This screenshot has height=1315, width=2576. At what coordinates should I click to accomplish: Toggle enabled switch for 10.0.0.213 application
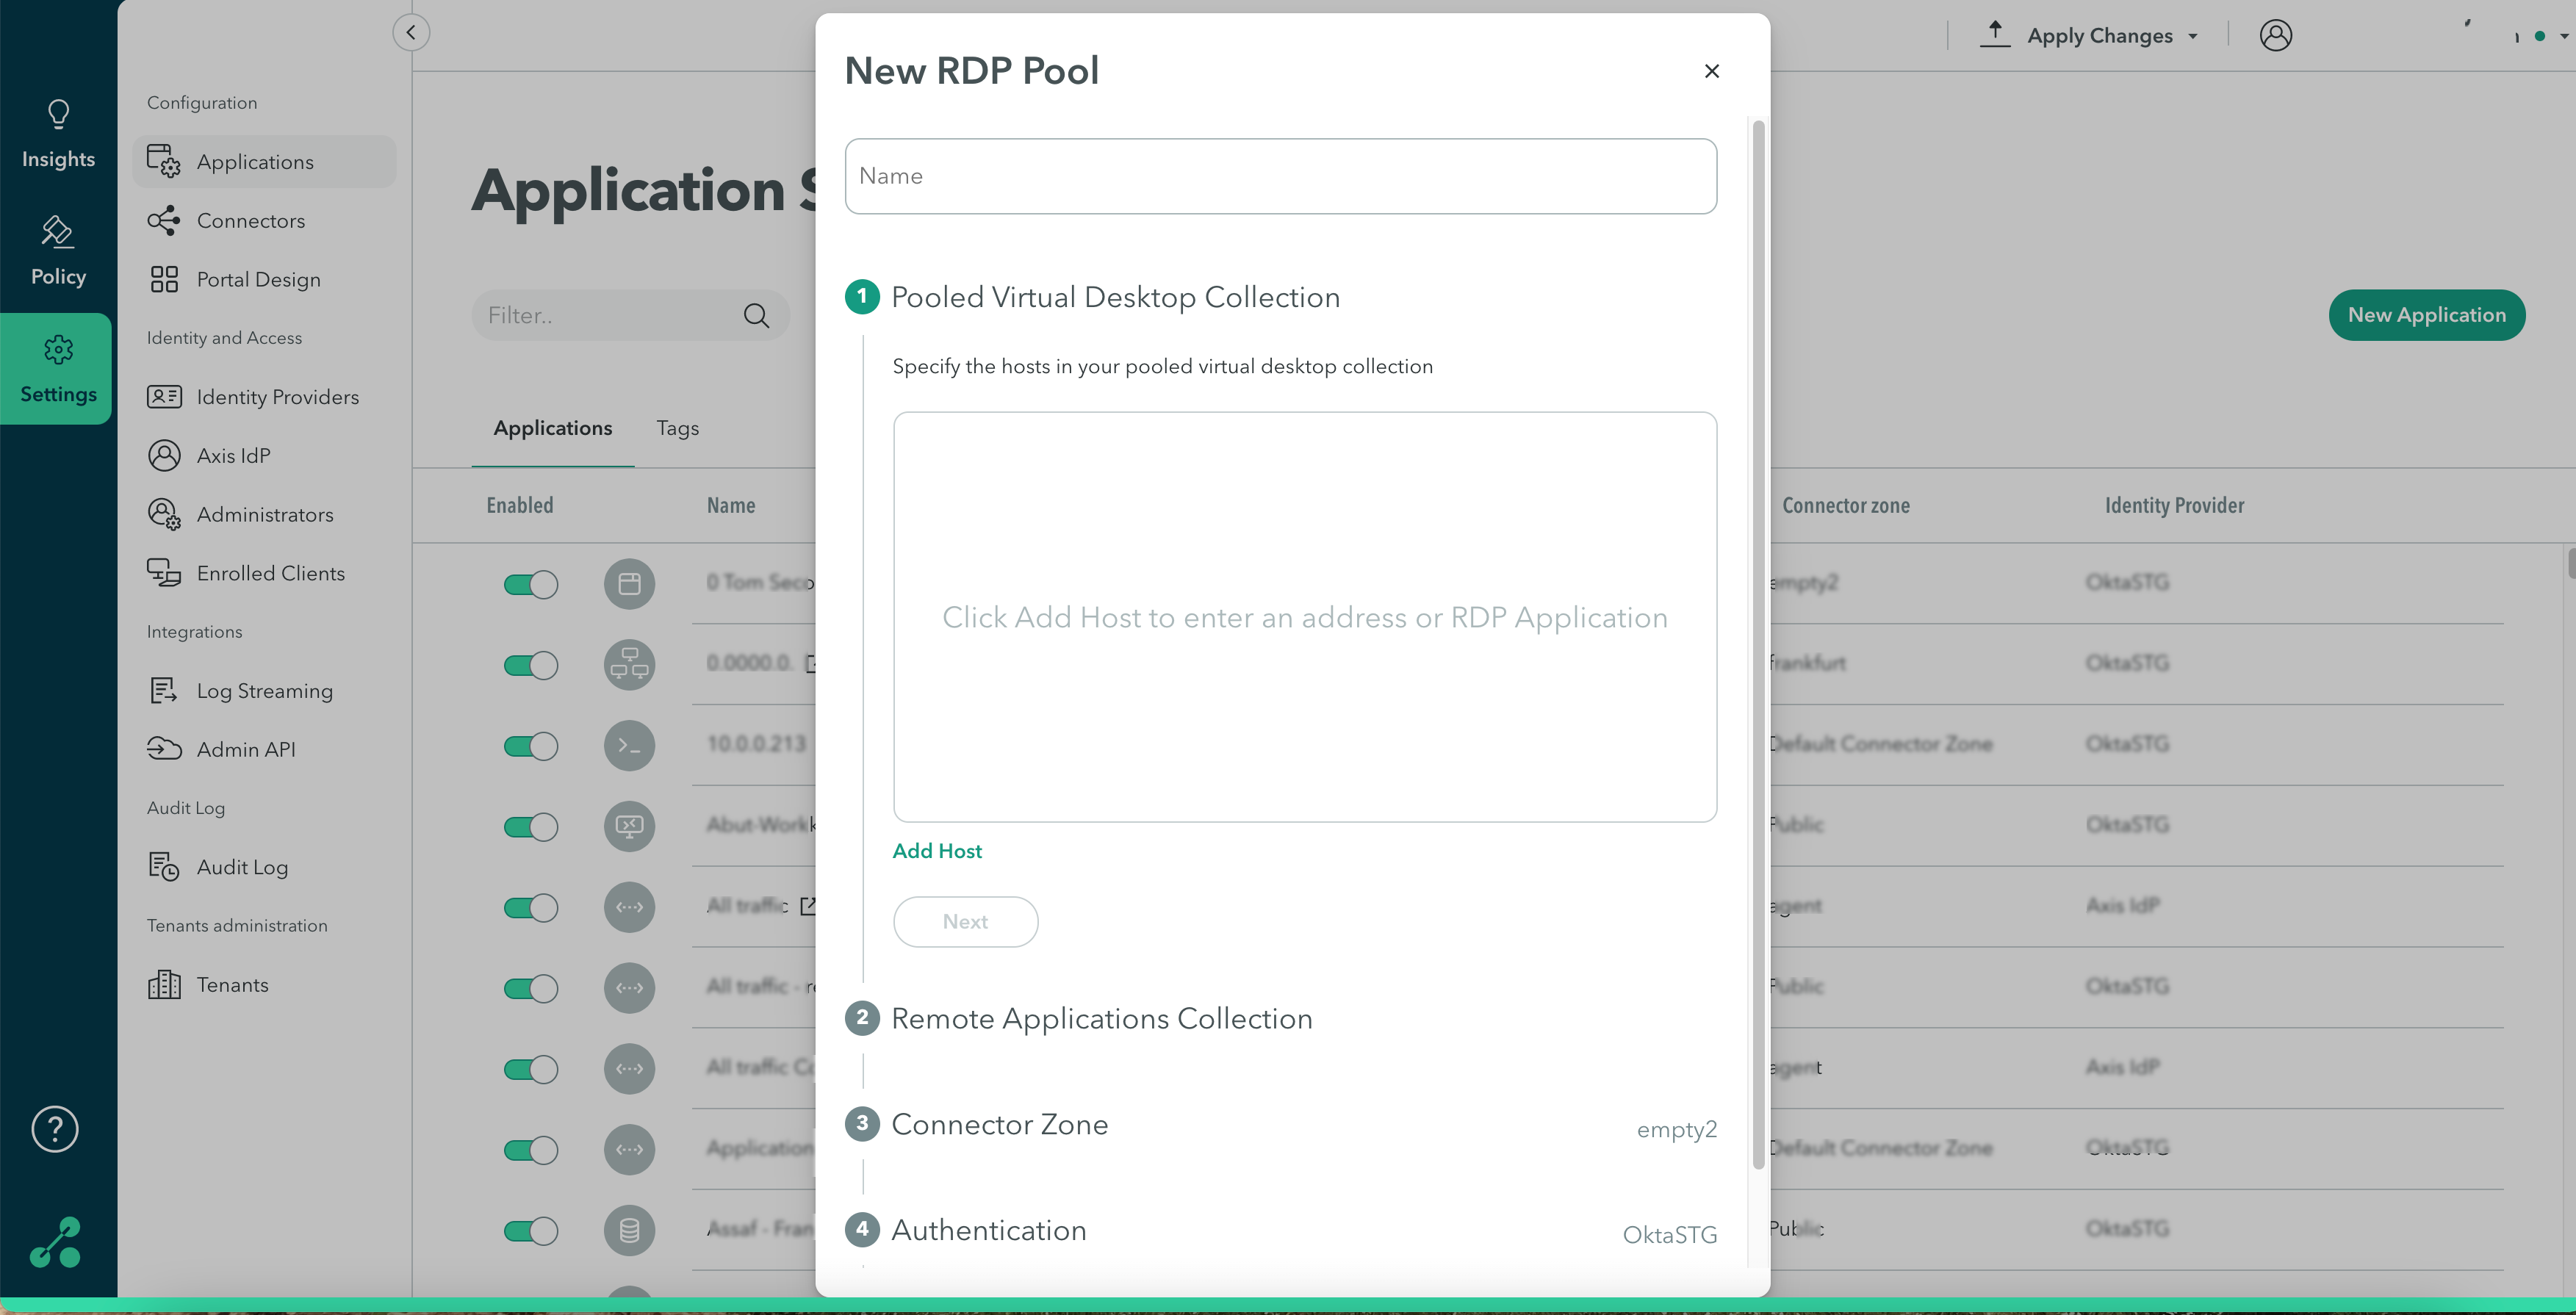click(x=530, y=746)
